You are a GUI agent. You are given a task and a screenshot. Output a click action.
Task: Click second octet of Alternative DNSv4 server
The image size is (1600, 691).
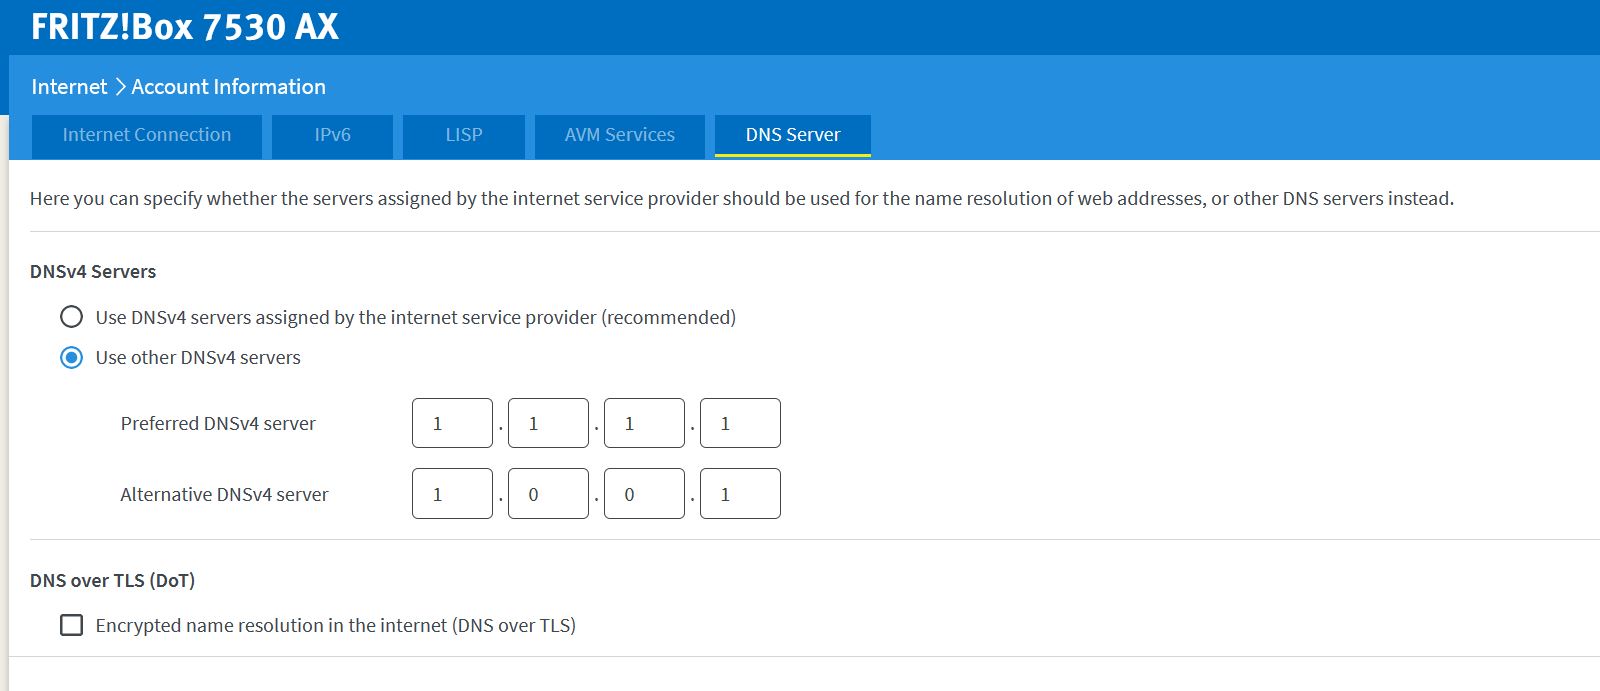pyautogui.click(x=548, y=494)
